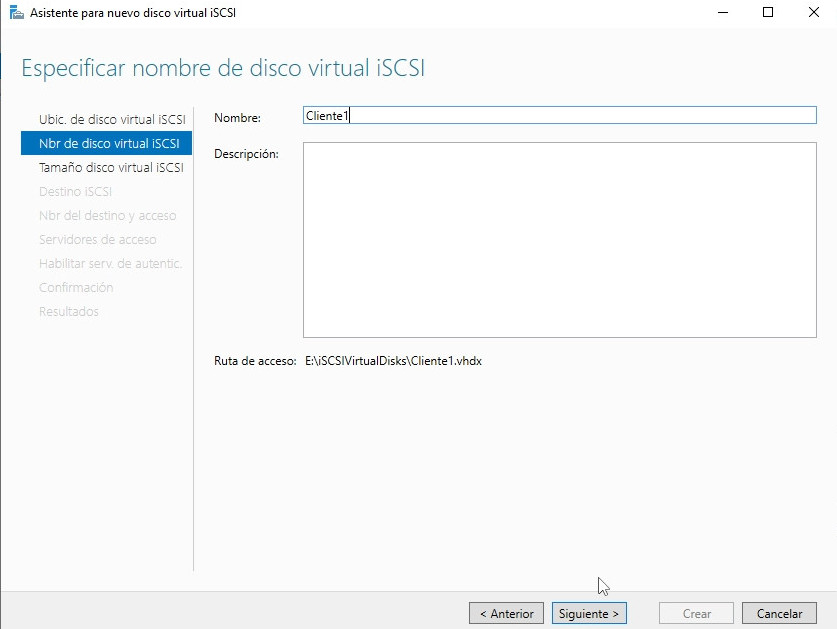This screenshot has height=629, width=837.
Task: Open the Servidores de acceso step
Action: 97,239
